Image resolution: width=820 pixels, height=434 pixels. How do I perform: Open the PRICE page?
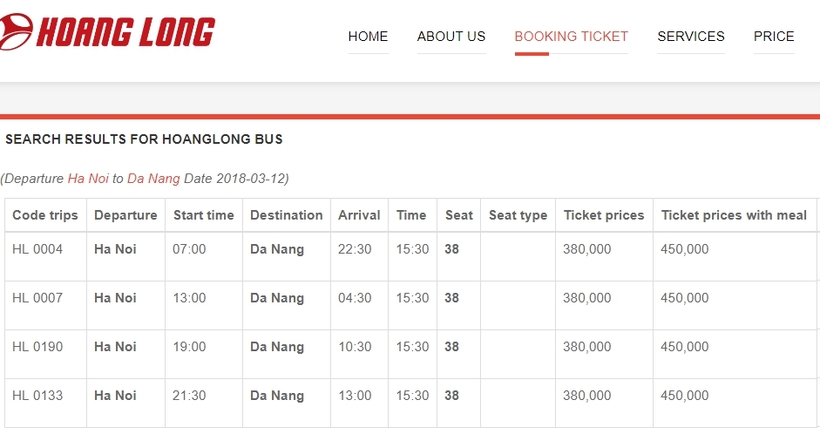pos(774,36)
